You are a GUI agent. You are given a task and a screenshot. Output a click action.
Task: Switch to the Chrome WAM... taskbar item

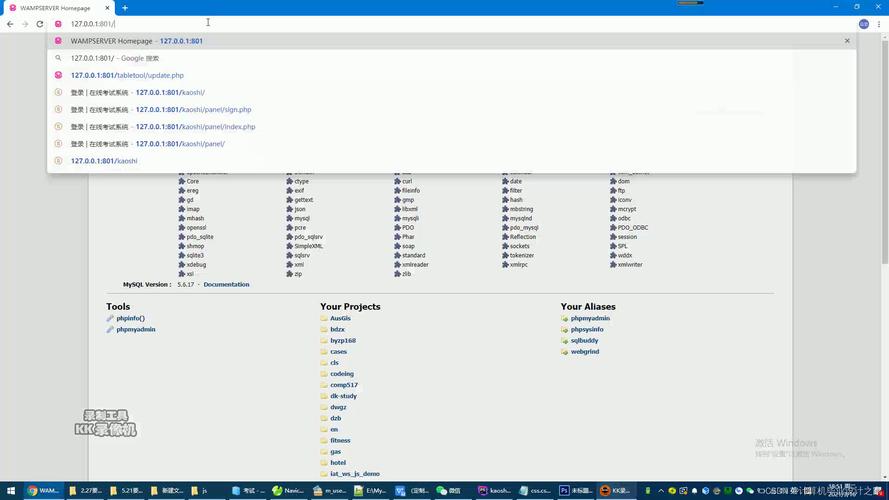pos(43,490)
